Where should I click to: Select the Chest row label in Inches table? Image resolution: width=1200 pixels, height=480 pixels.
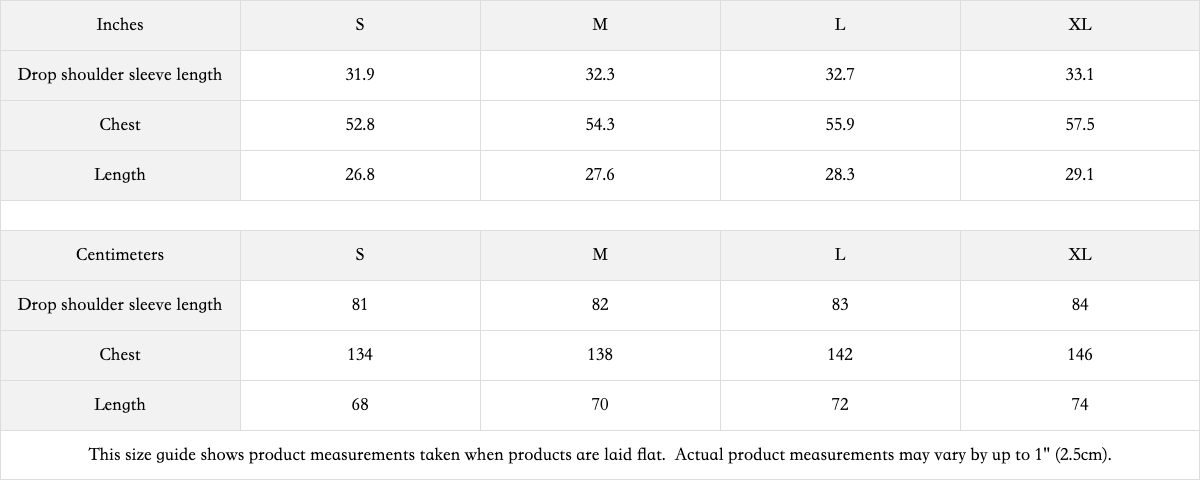pos(120,125)
